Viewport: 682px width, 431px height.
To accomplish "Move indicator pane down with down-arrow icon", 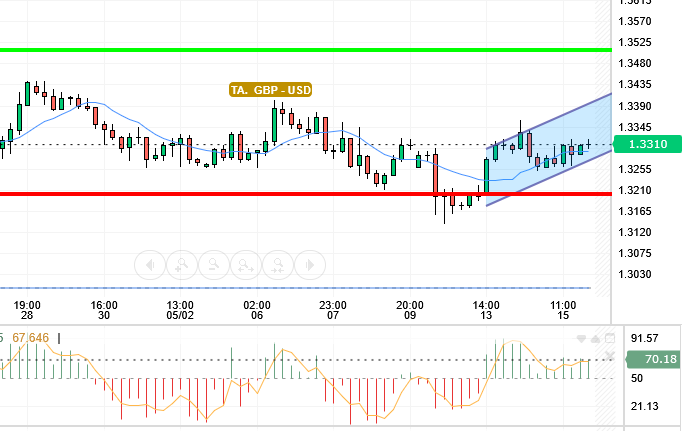I will click(581, 339).
